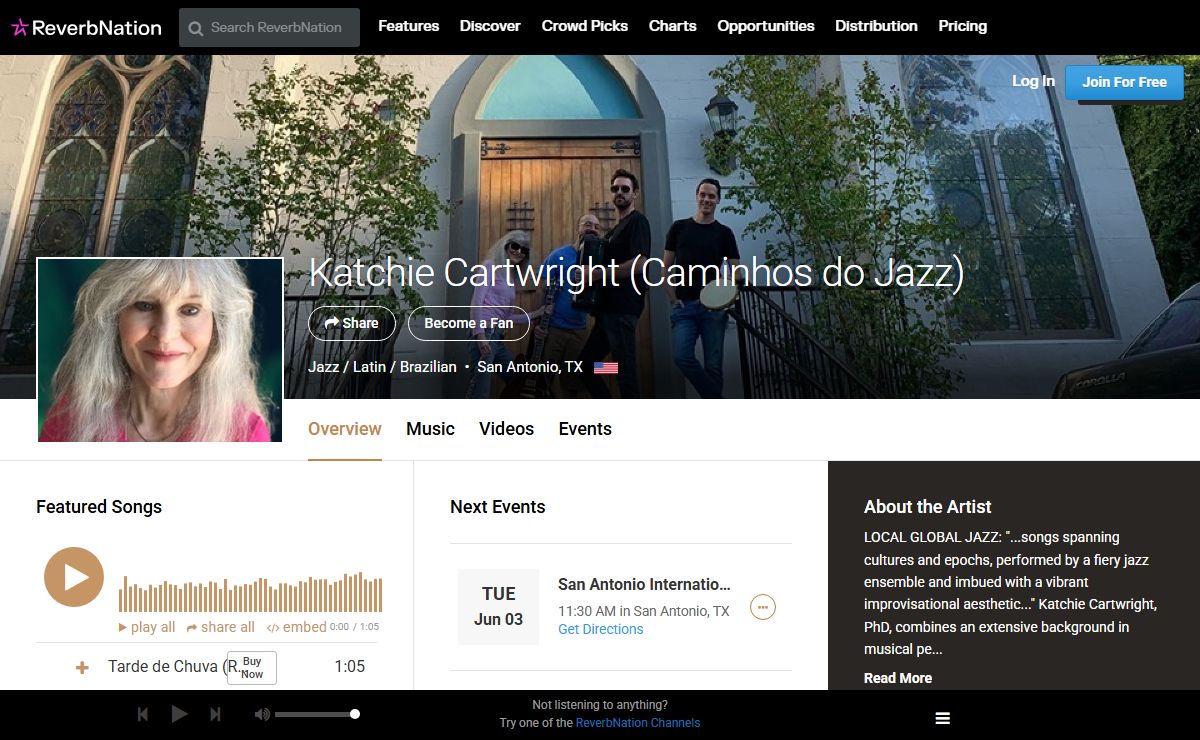
Task: Click Read More in About the Artist
Action: [x=898, y=678]
